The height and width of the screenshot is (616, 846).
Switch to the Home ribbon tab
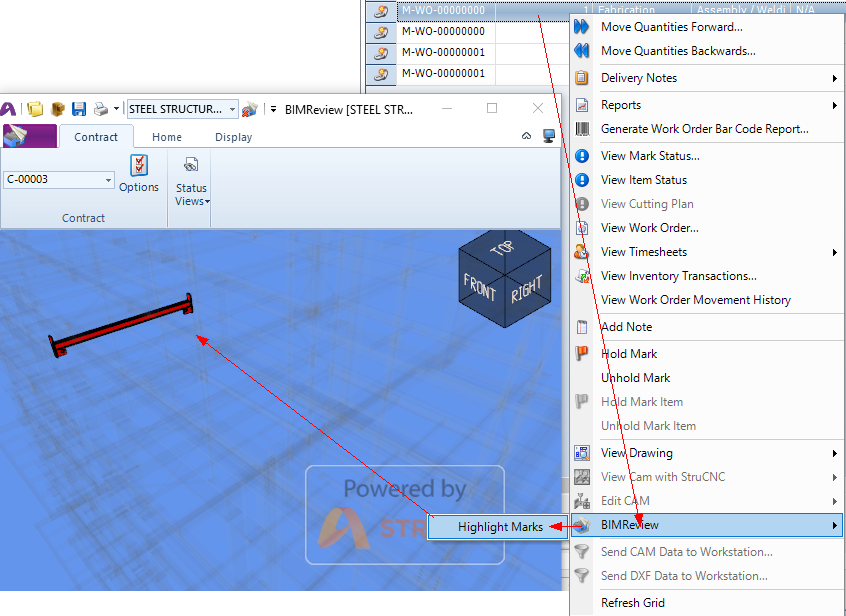point(167,137)
